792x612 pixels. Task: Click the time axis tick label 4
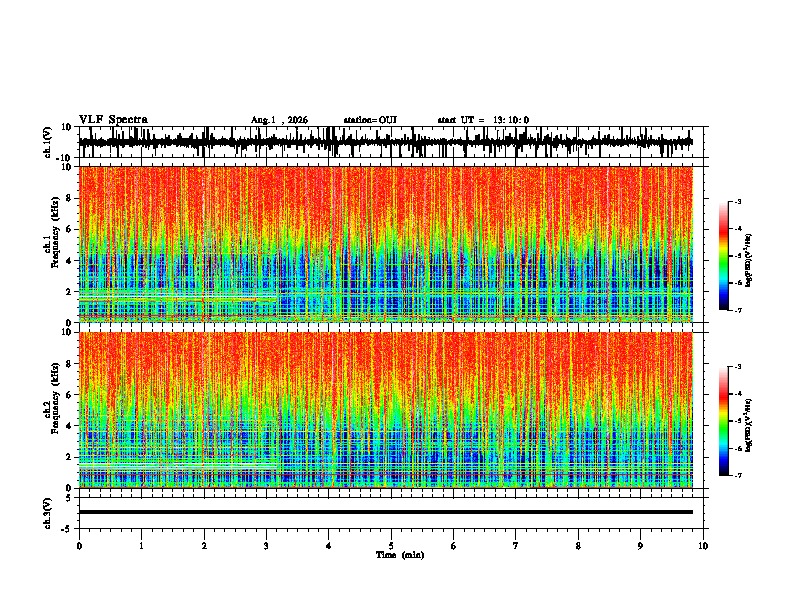pyautogui.click(x=328, y=546)
